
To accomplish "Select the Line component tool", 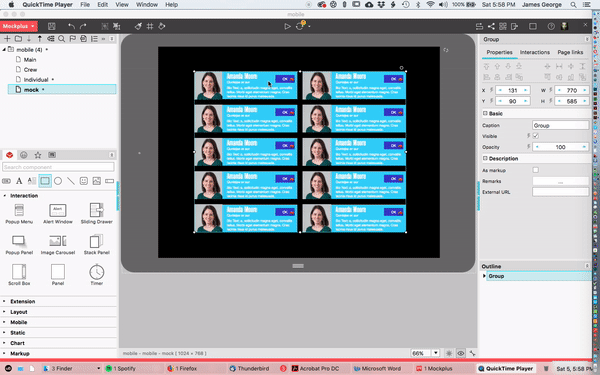I will click(71, 181).
